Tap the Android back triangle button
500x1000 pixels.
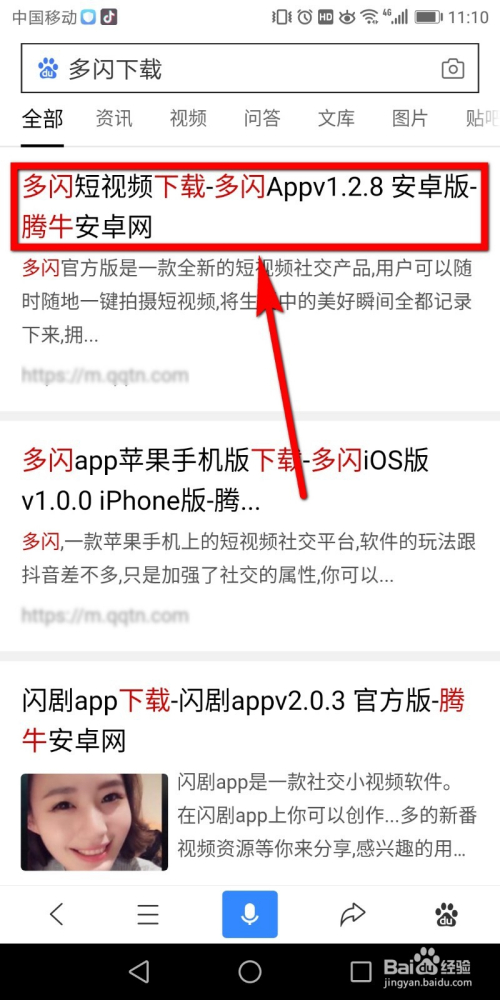(x=139, y=971)
